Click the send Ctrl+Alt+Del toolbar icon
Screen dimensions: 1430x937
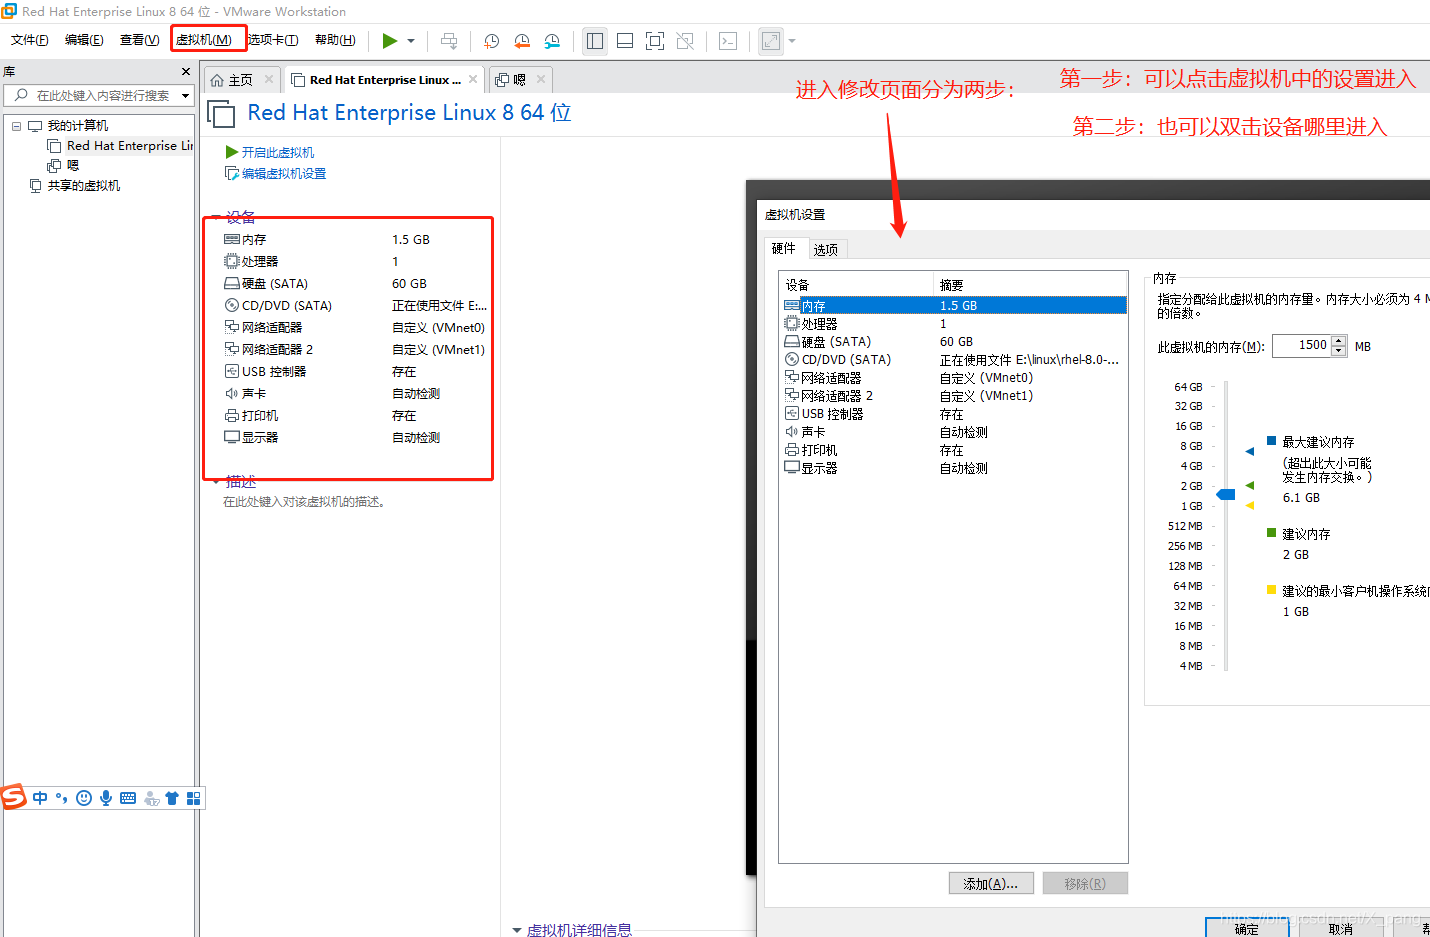pos(449,41)
